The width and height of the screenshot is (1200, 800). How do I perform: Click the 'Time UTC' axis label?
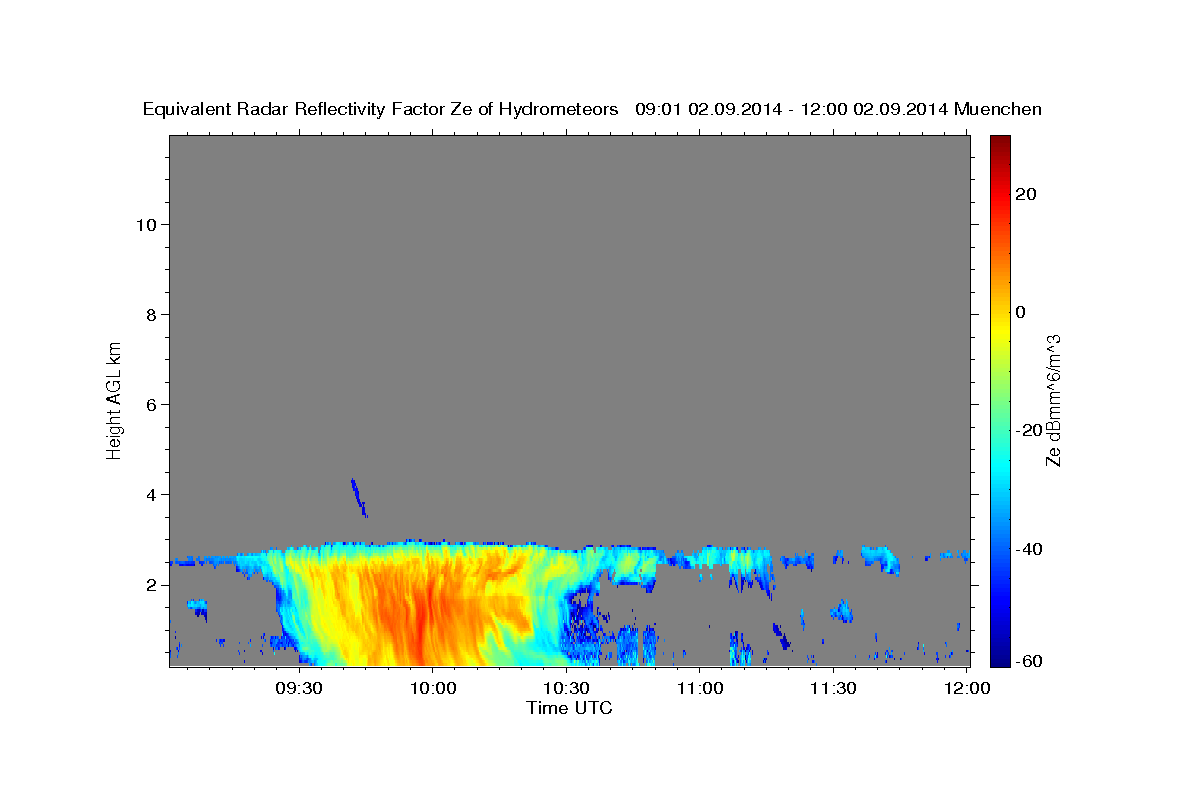point(569,708)
